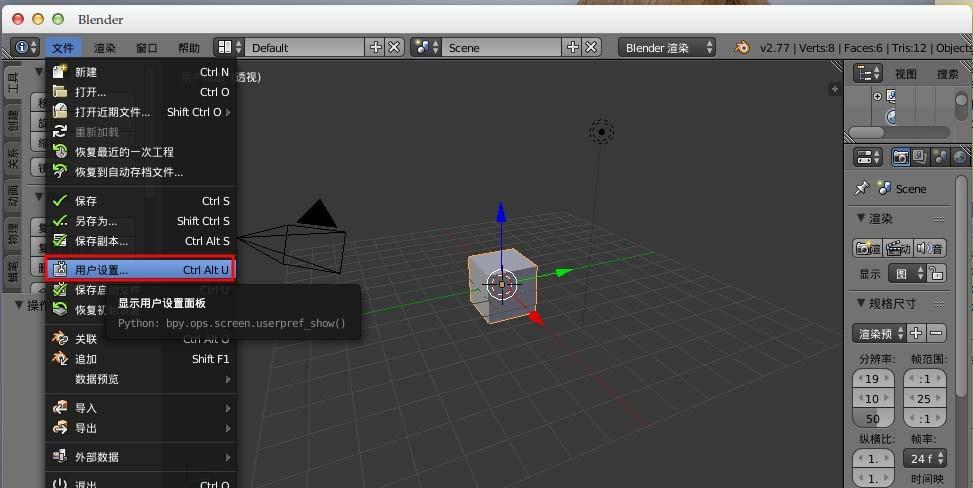
Task: Expand the 导出 submenu
Action: pos(141,428)
